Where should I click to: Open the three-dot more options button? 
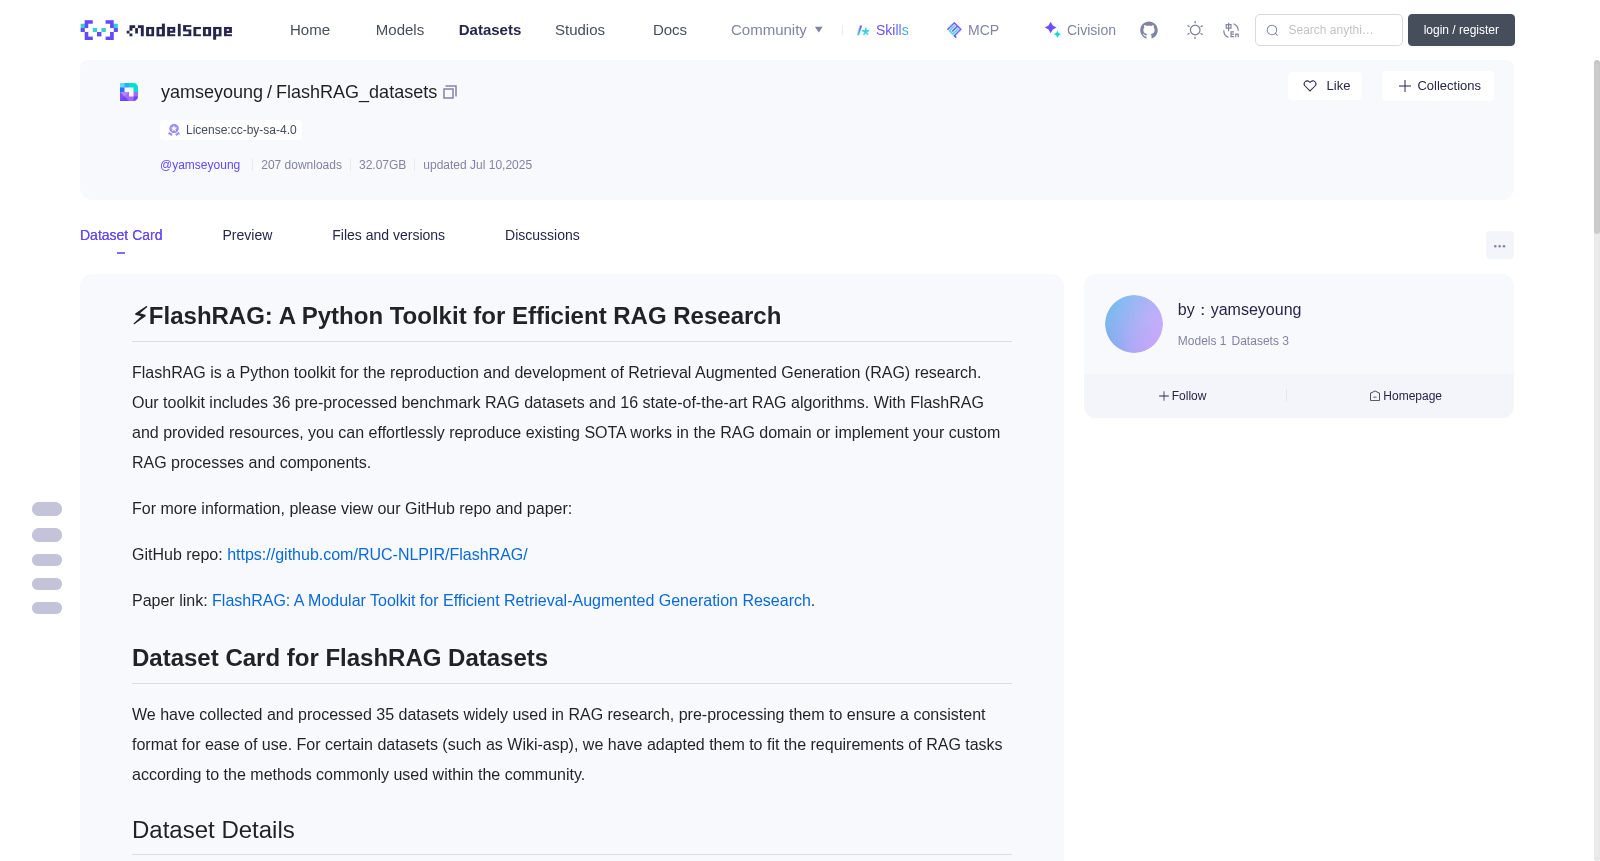point(1500,245)
